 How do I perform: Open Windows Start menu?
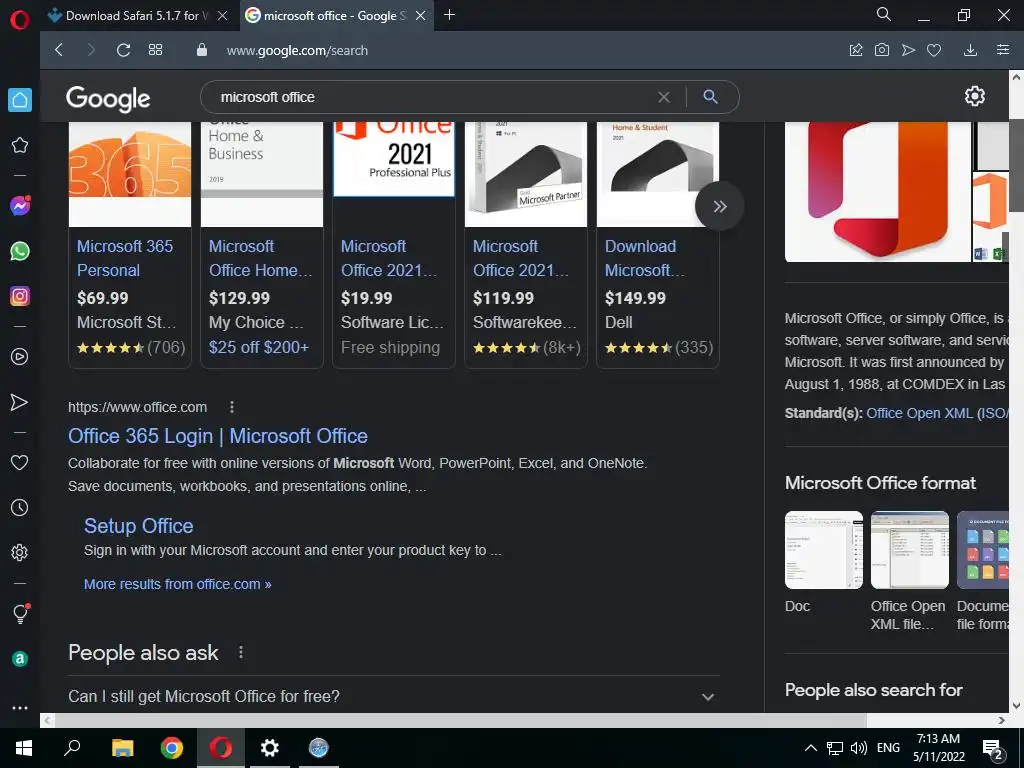point(24,748)
